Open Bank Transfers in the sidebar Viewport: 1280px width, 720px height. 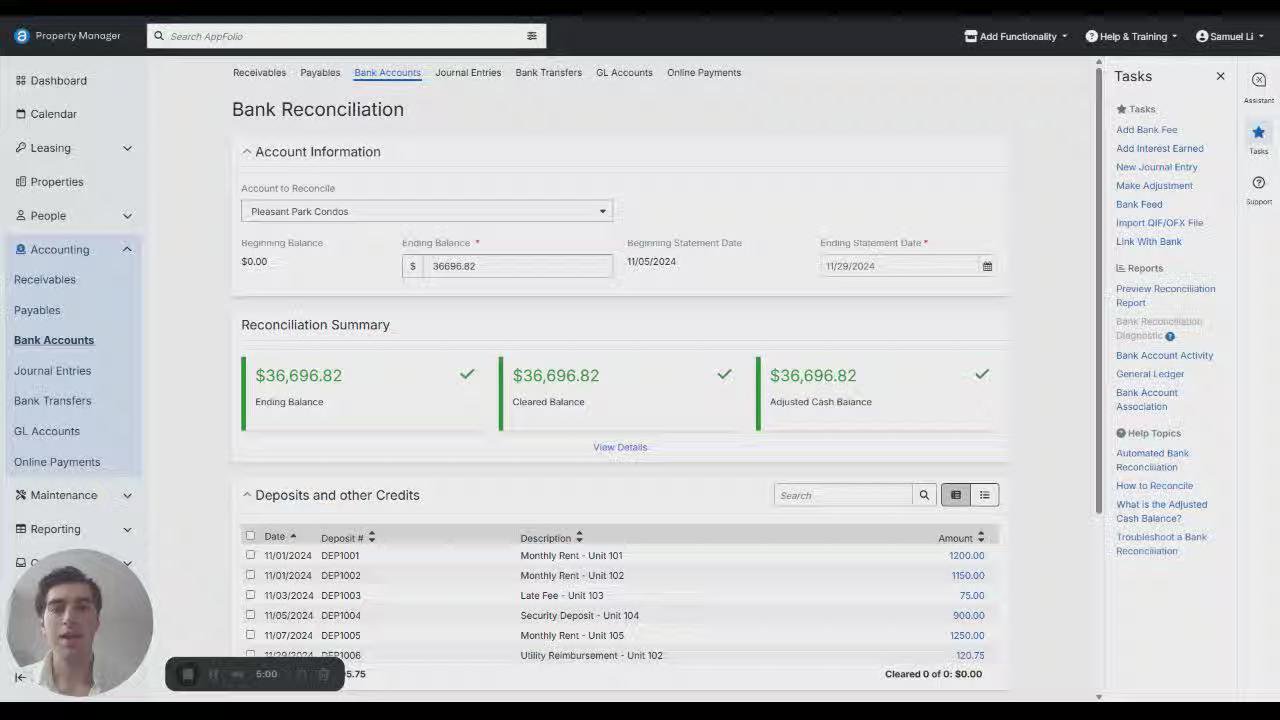click(x=52, y=401)
